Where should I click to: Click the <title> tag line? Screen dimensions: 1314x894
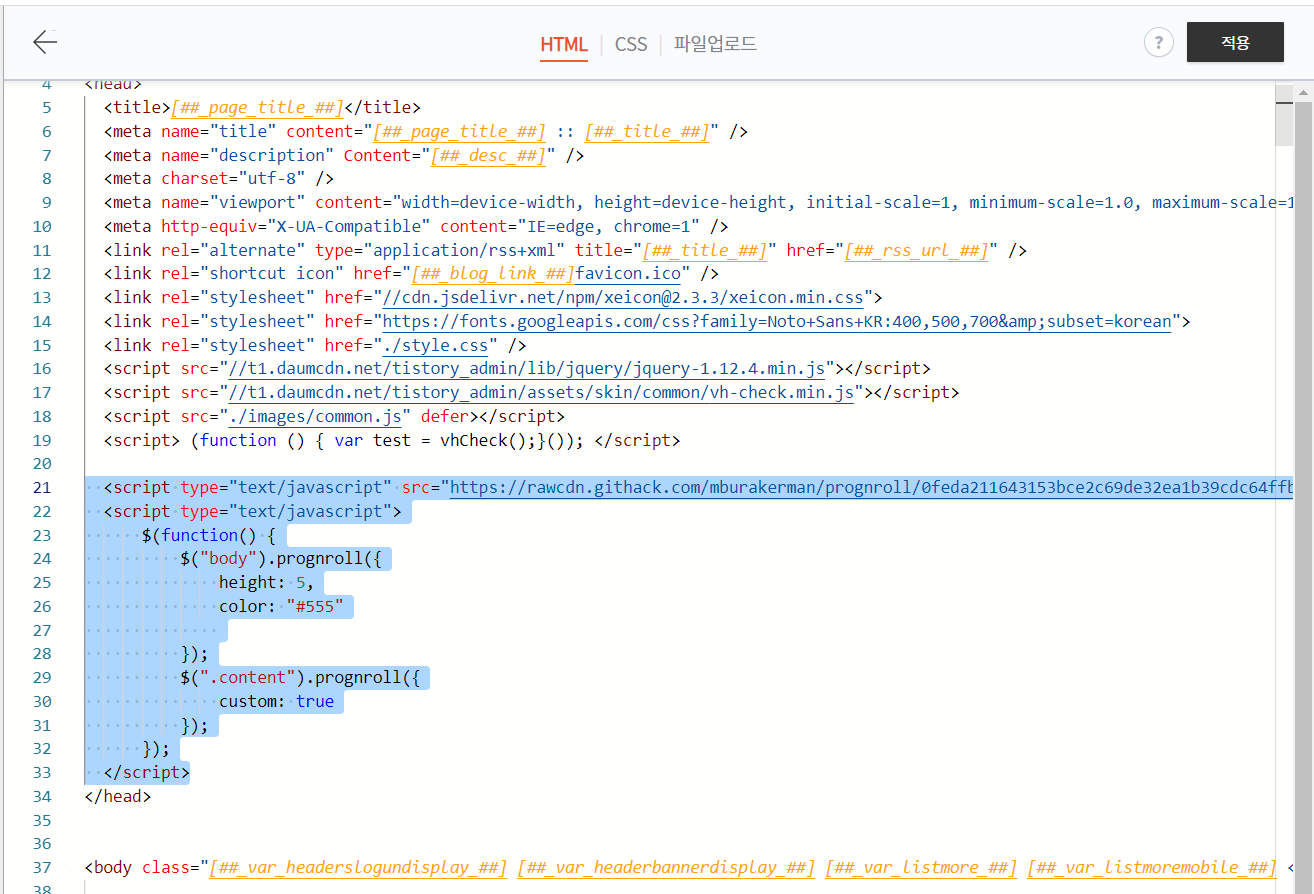coord(262,107)
